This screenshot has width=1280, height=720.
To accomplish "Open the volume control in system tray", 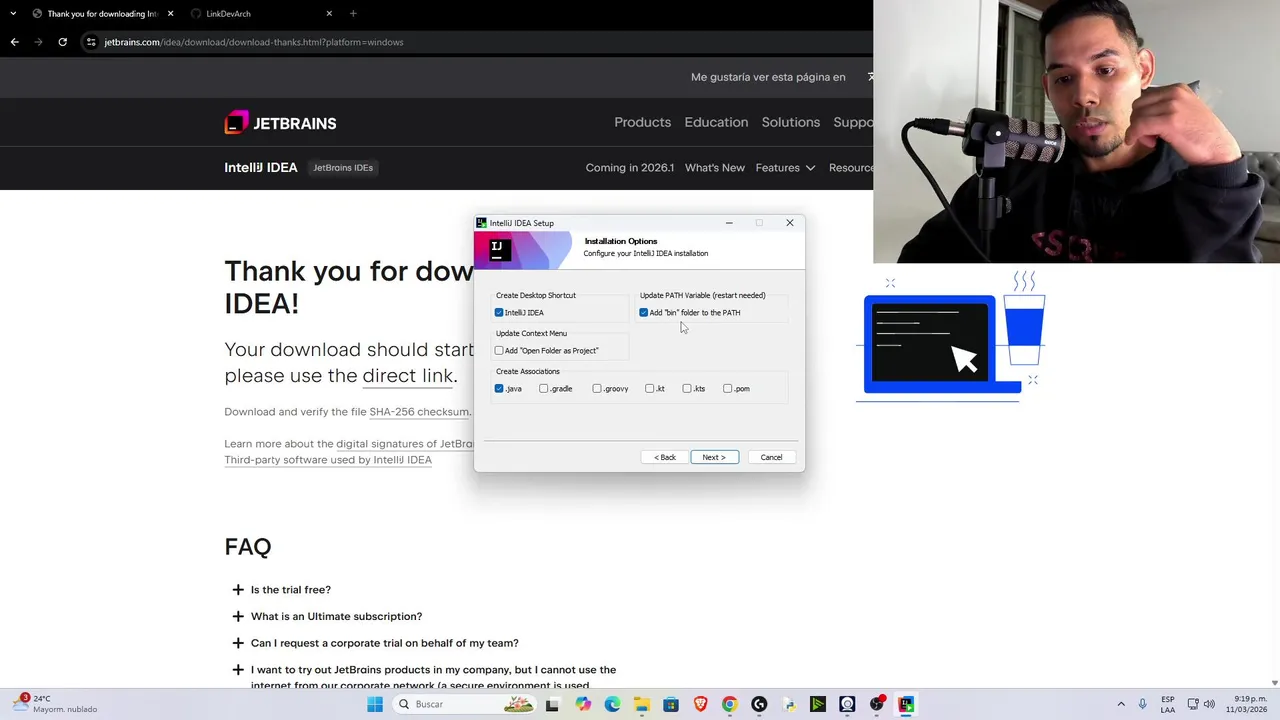I will point(1209,705).
